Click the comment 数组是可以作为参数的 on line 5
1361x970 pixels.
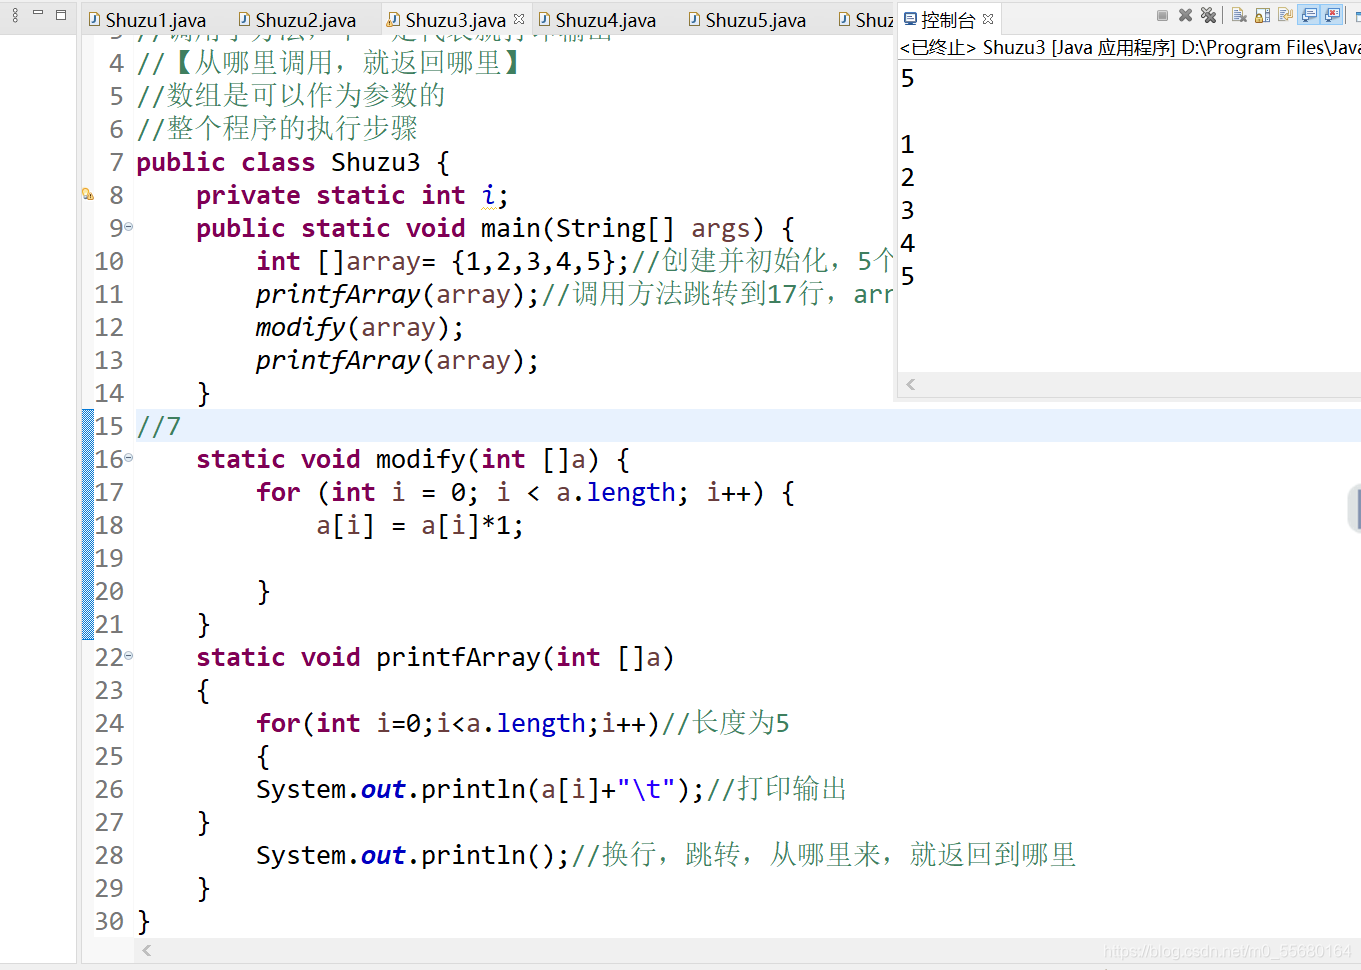pos(291,96)
